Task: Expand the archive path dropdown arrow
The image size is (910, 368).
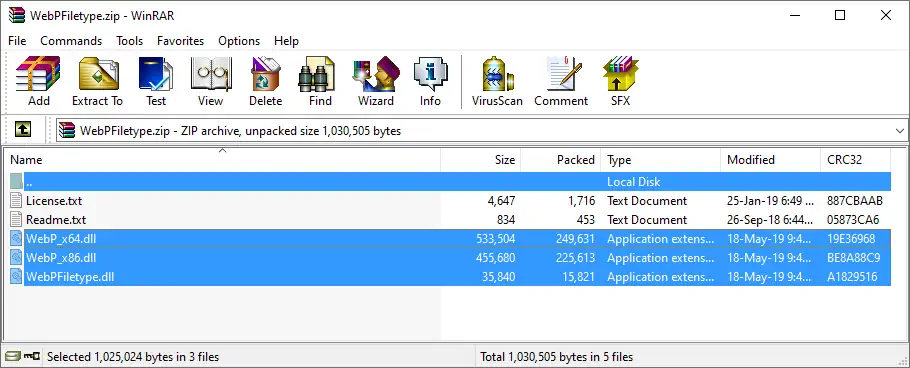Action: (x=900, y=131)
